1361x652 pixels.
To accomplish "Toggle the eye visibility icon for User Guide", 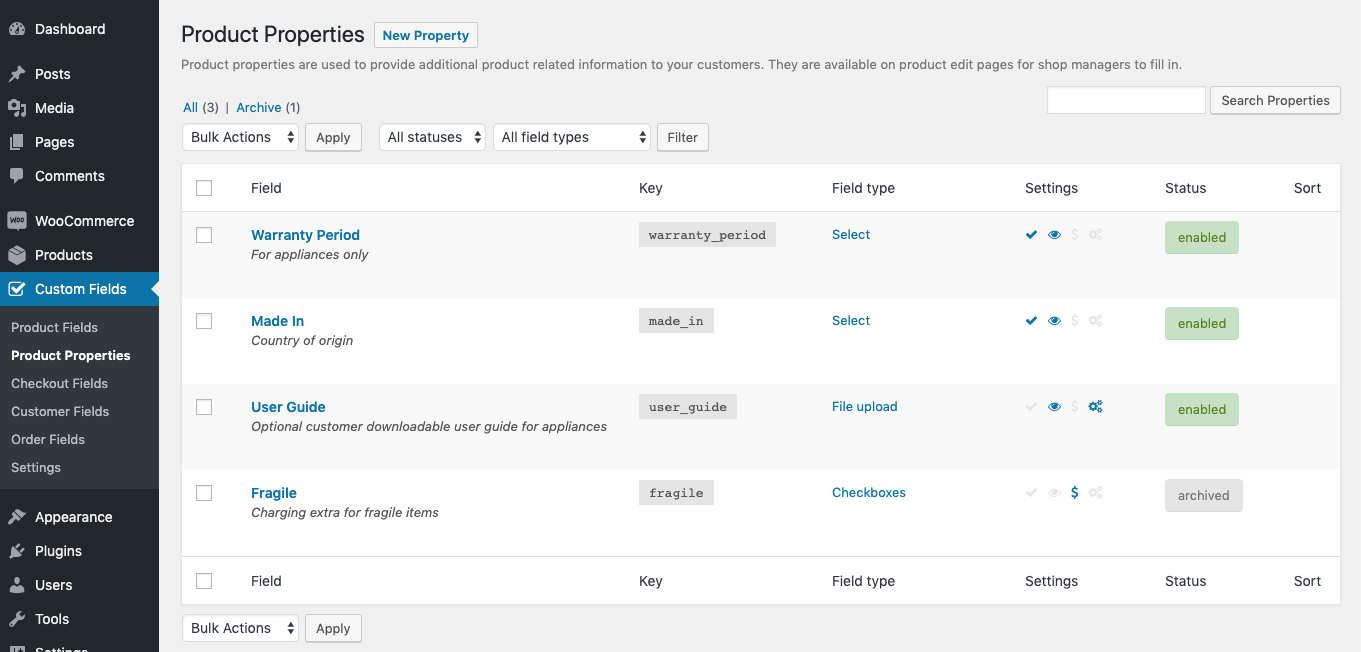I will 1054,407.
